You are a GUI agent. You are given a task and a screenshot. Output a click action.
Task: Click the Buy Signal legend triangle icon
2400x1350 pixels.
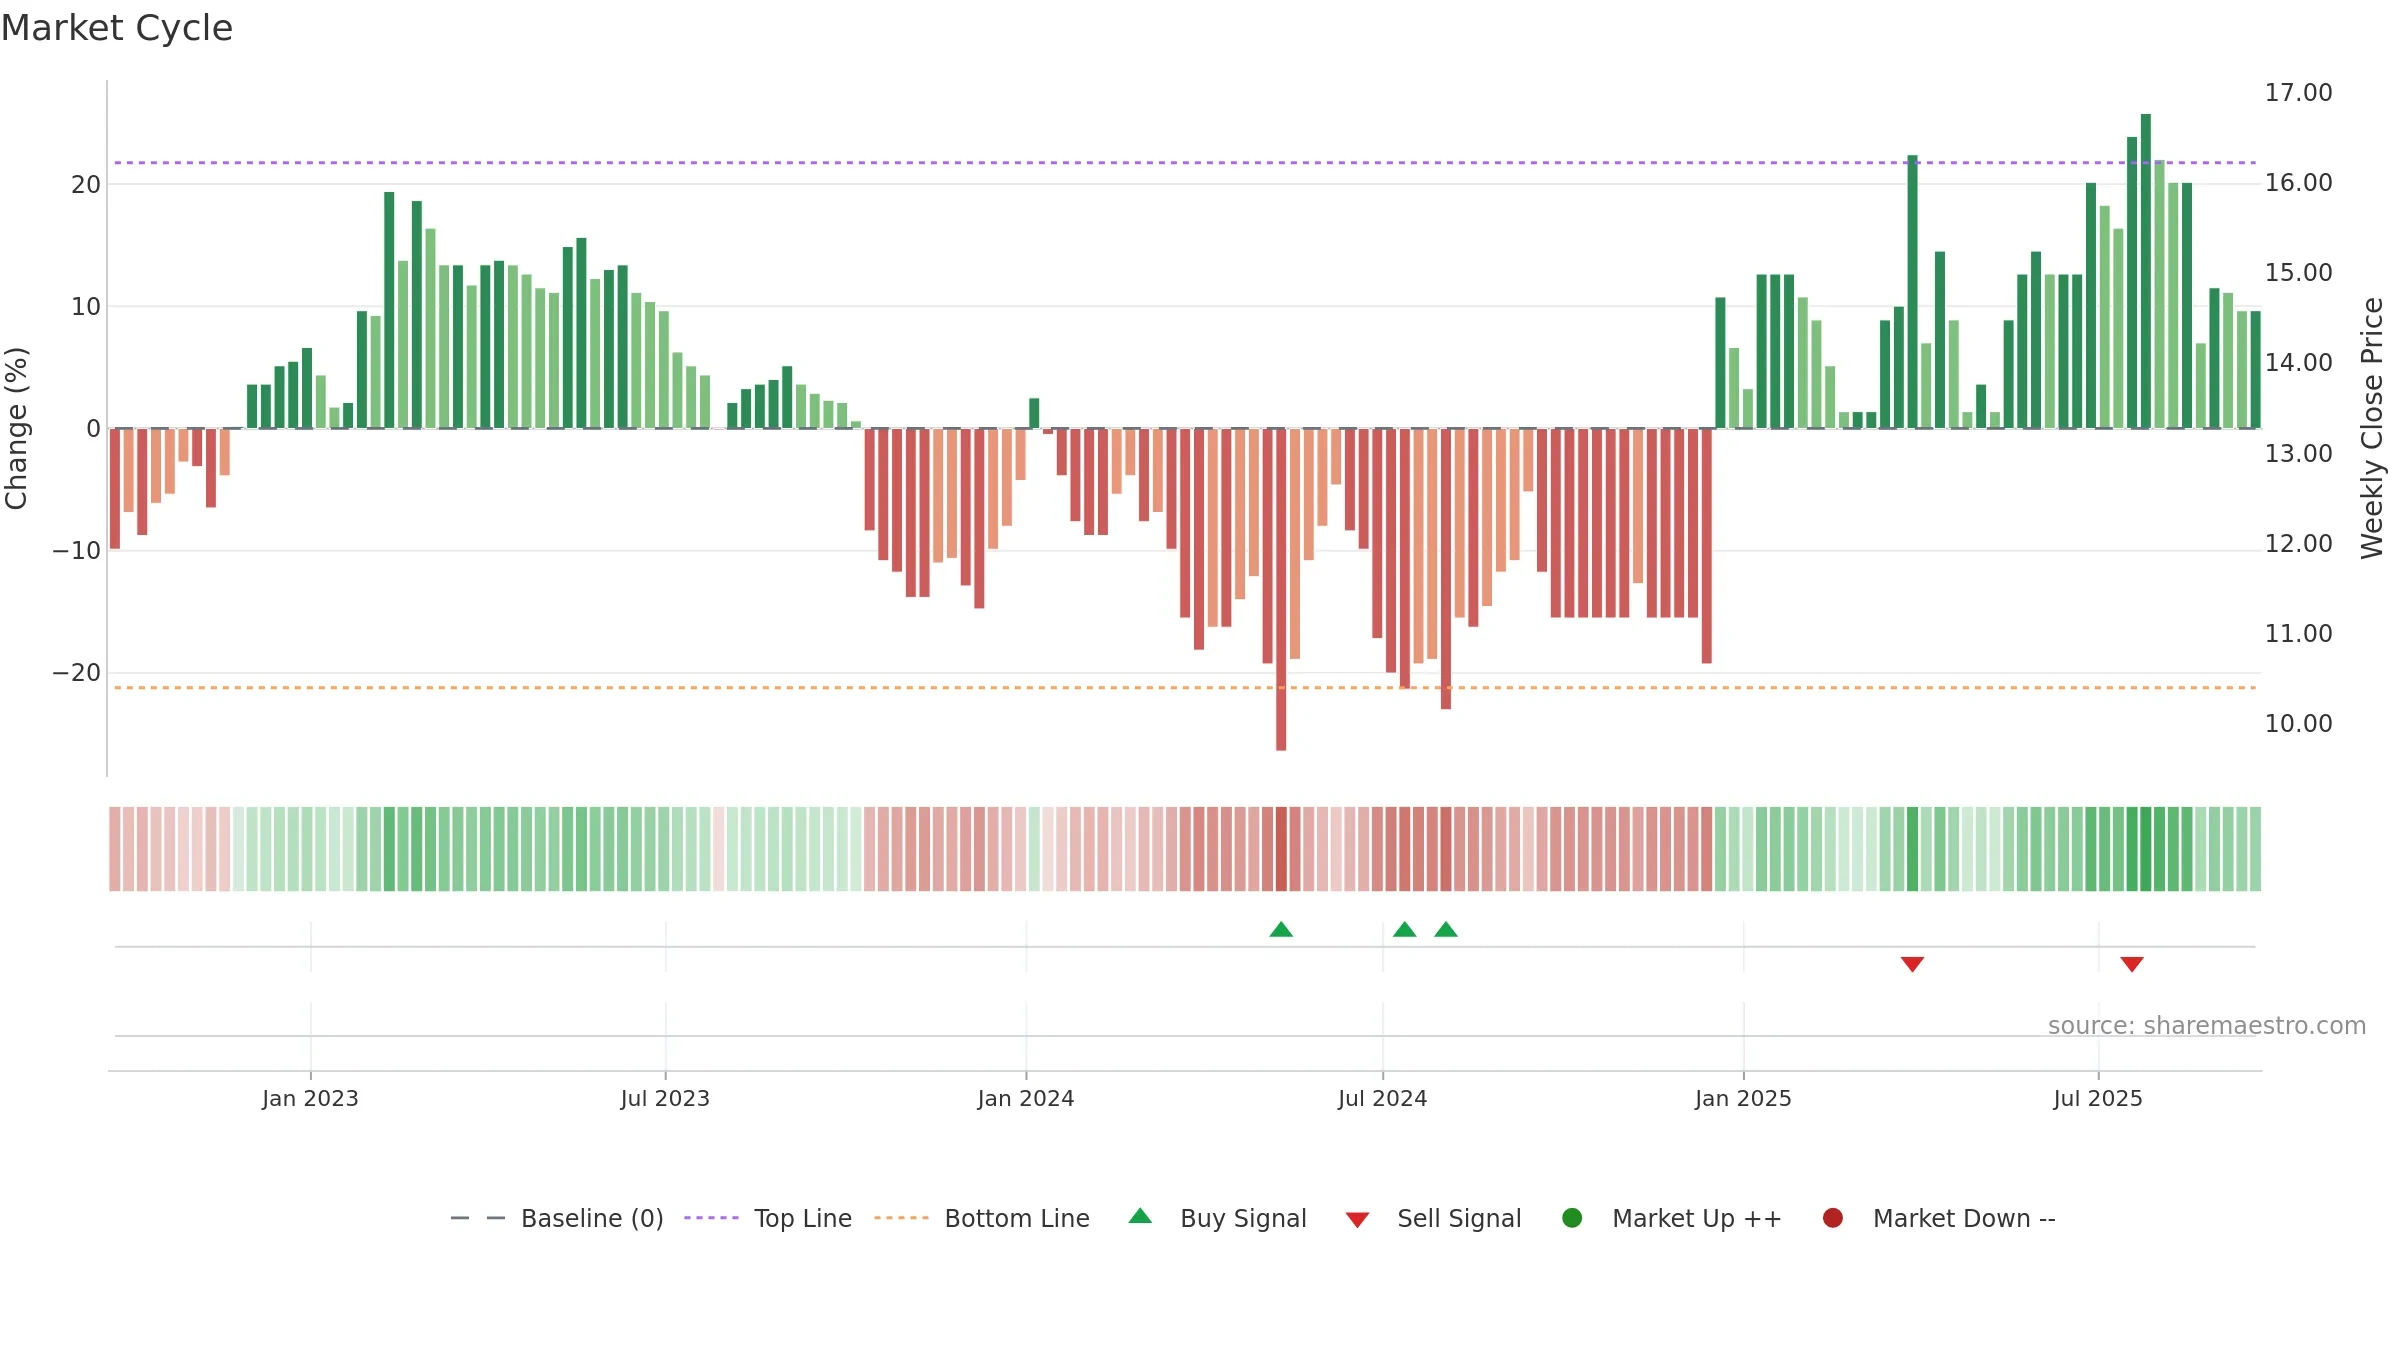pos(1140,1216)
